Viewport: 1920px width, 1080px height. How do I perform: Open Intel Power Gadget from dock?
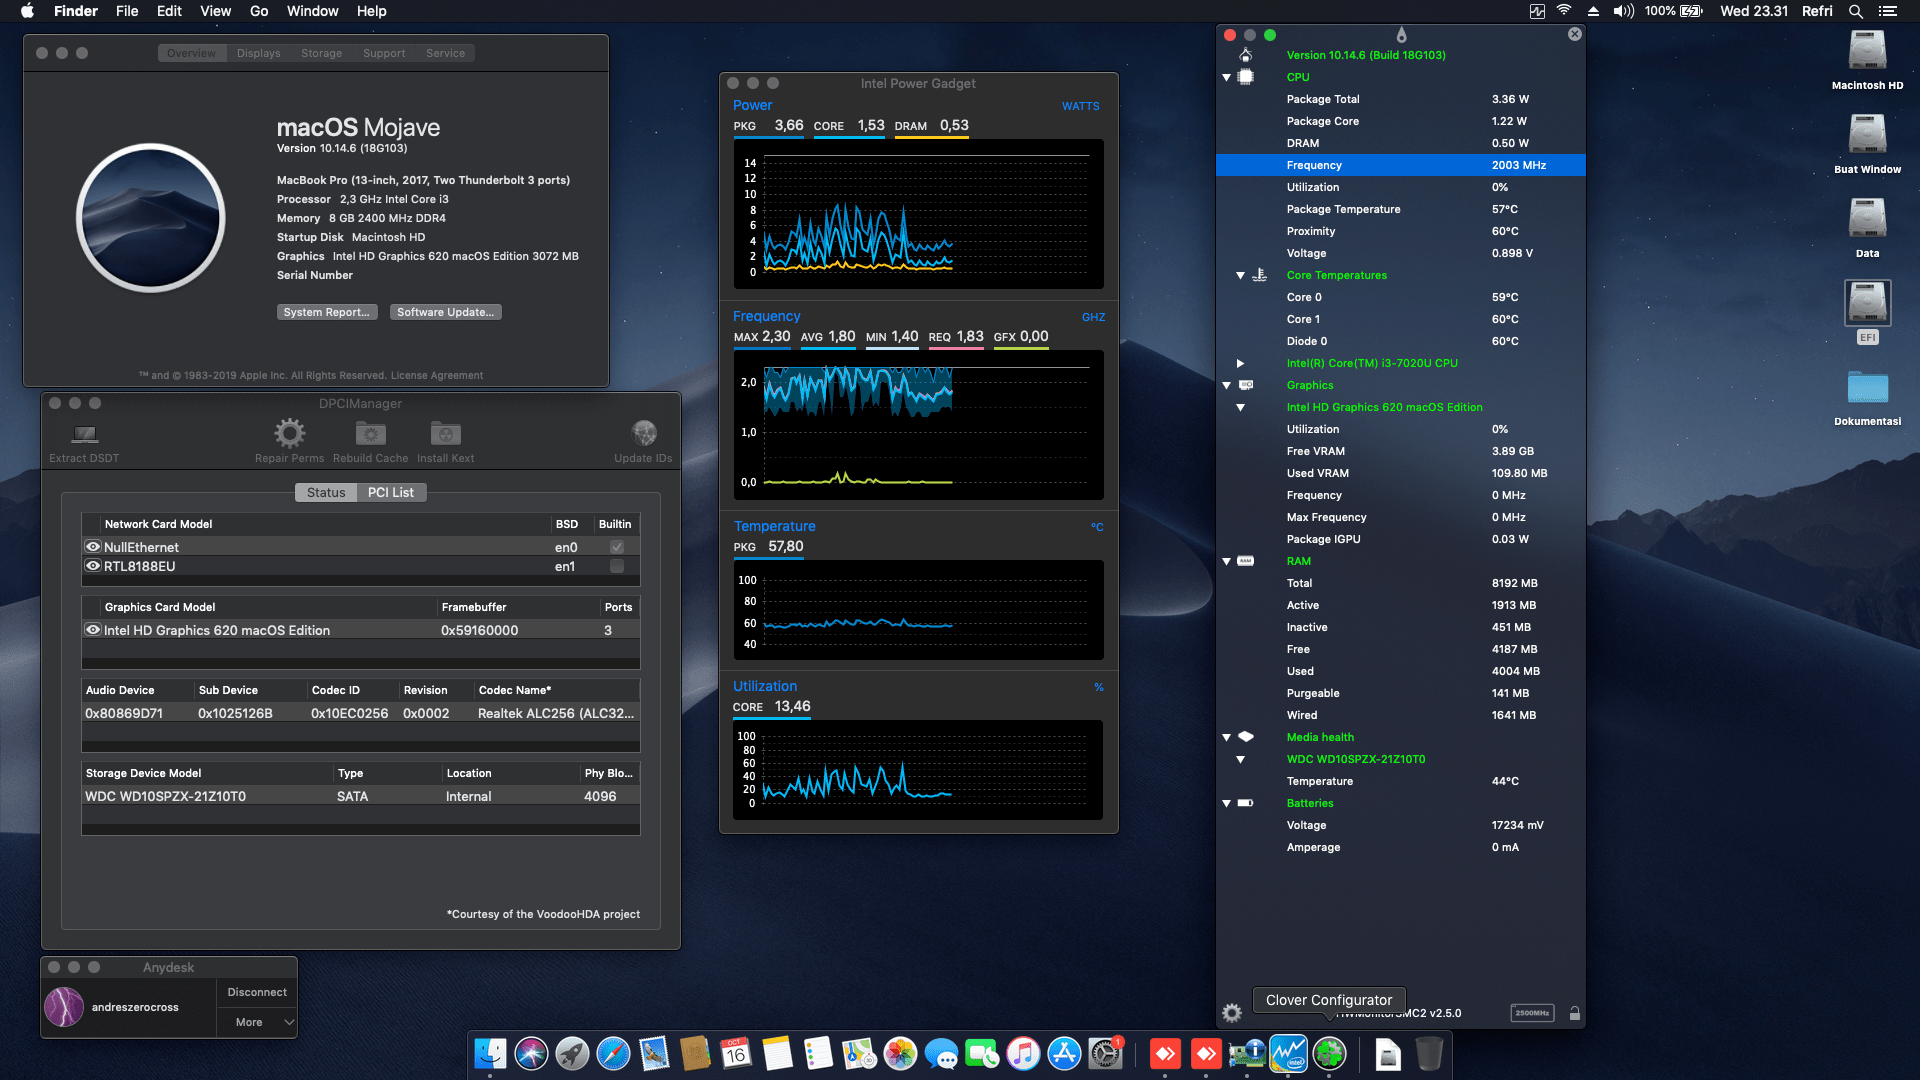click(1288, 1054)
